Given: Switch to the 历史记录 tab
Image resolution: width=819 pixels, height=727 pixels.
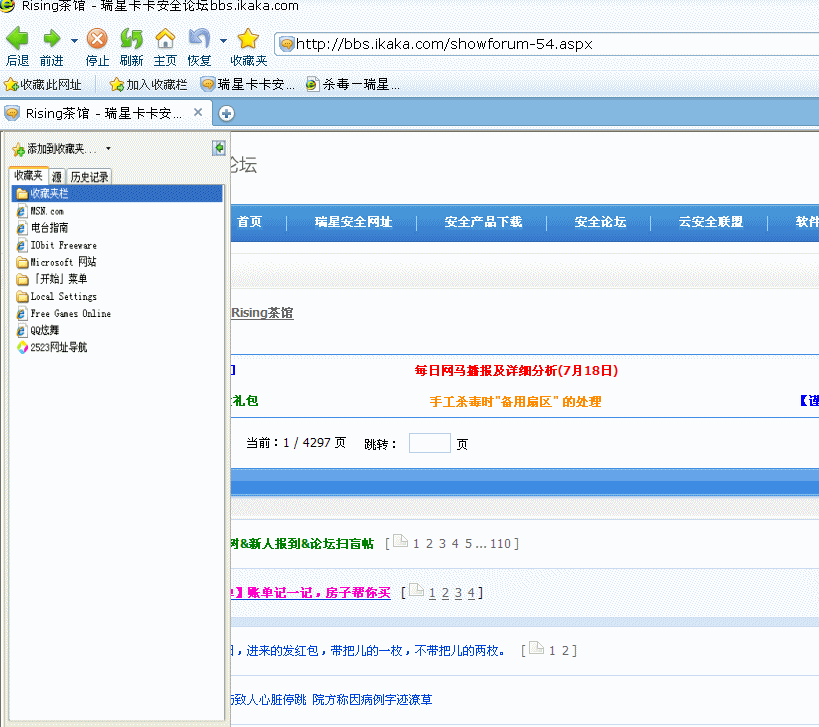Looking at the screenshot, I should [x=90, y=177].
